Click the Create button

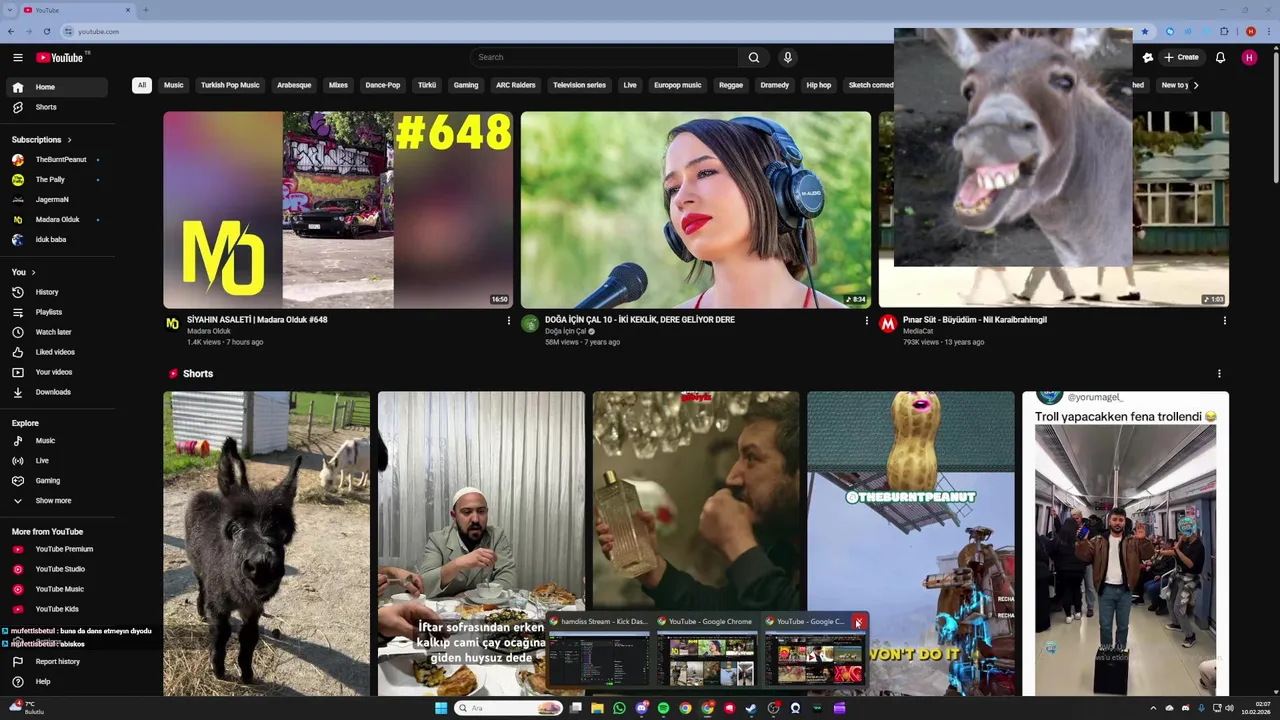click(1181, 57)
